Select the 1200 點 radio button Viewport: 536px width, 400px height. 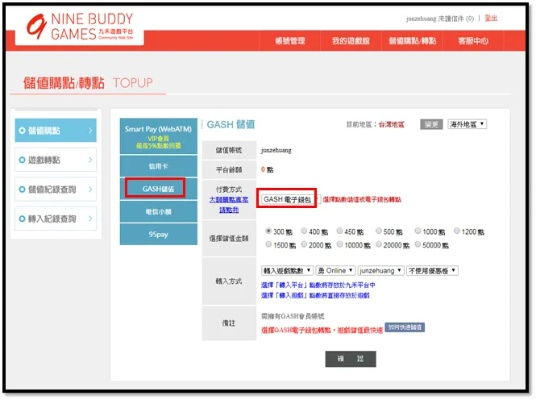457,231
